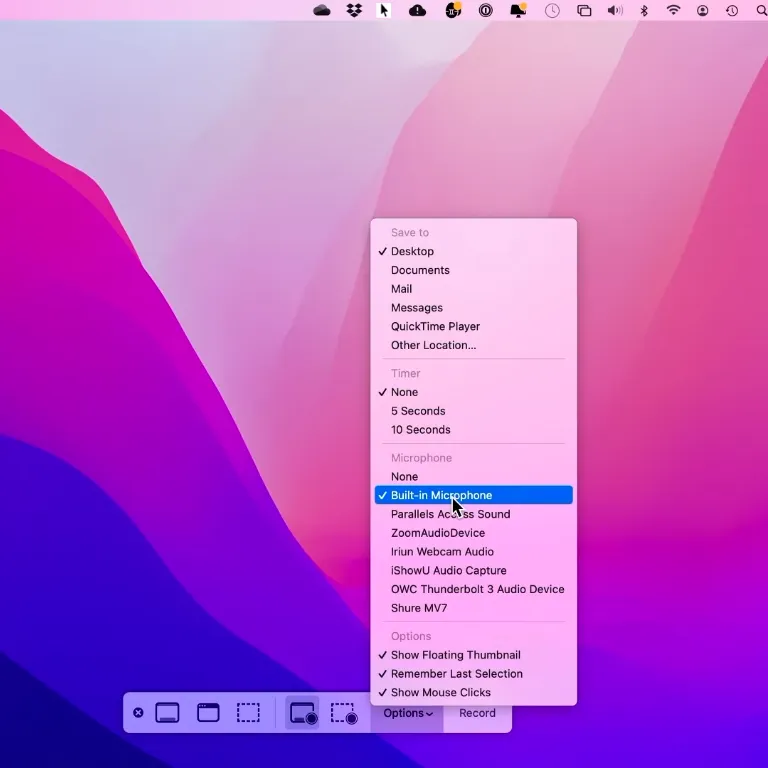This screenshot has height=768, width=768.
Task: Select Shure MV7 microphone
Action: (x=474, y=608)
